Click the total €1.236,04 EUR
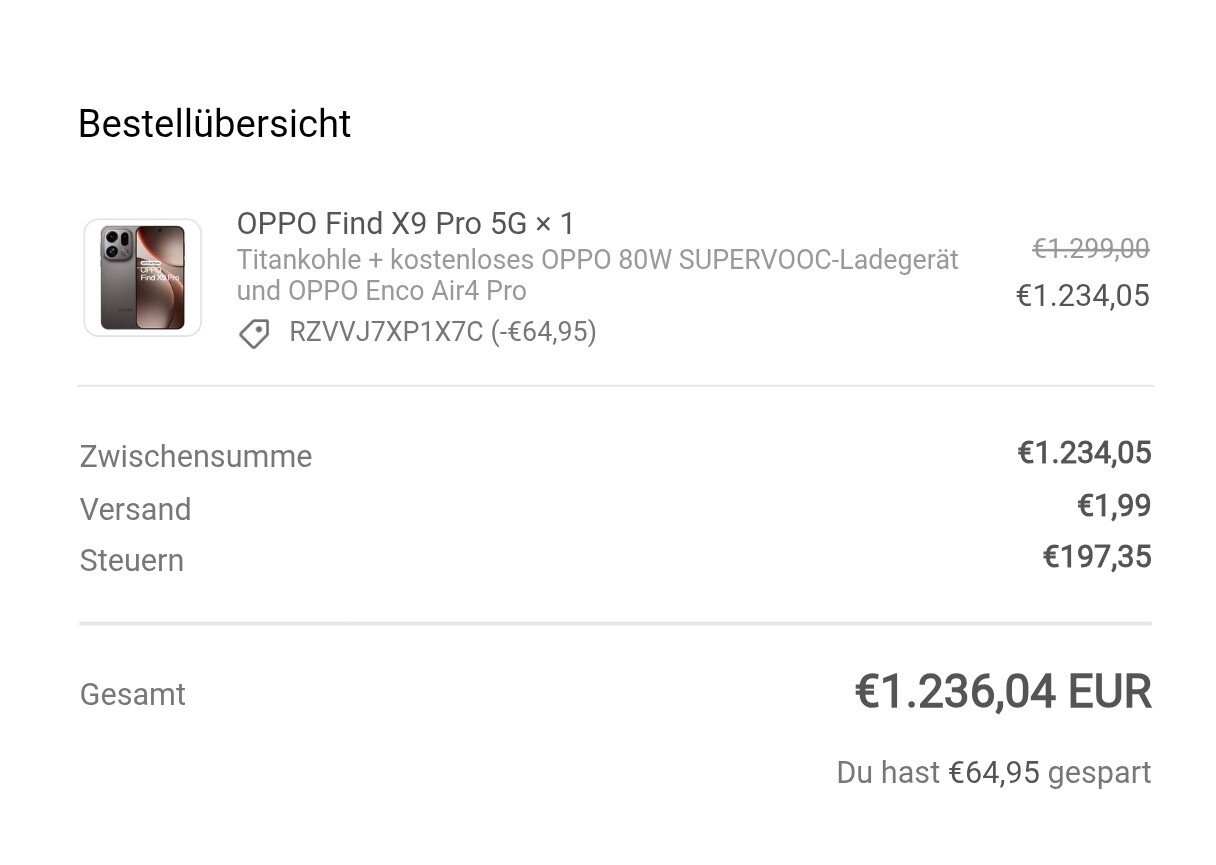This screenshot has width=1216, height=865. [x=1002, y=692]
